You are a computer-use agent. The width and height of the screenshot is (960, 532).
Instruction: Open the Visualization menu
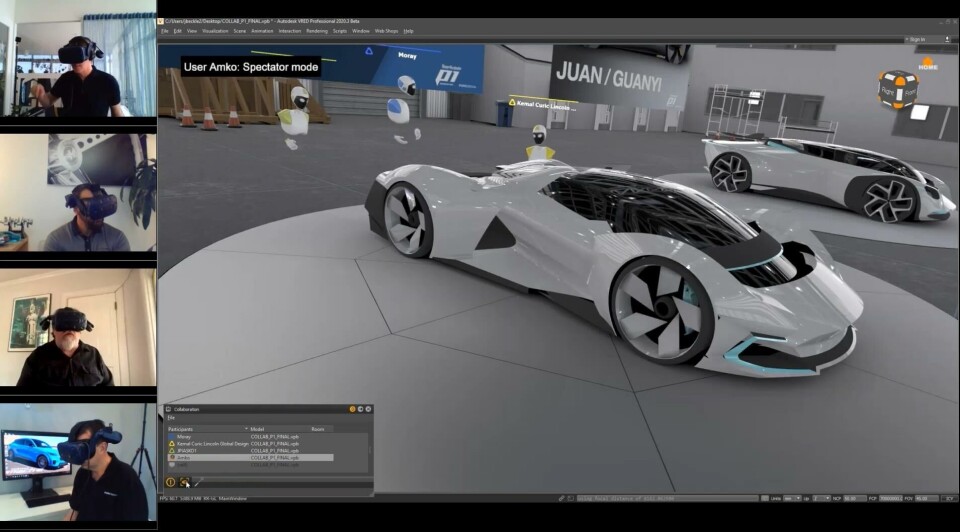tap(215, 31)
